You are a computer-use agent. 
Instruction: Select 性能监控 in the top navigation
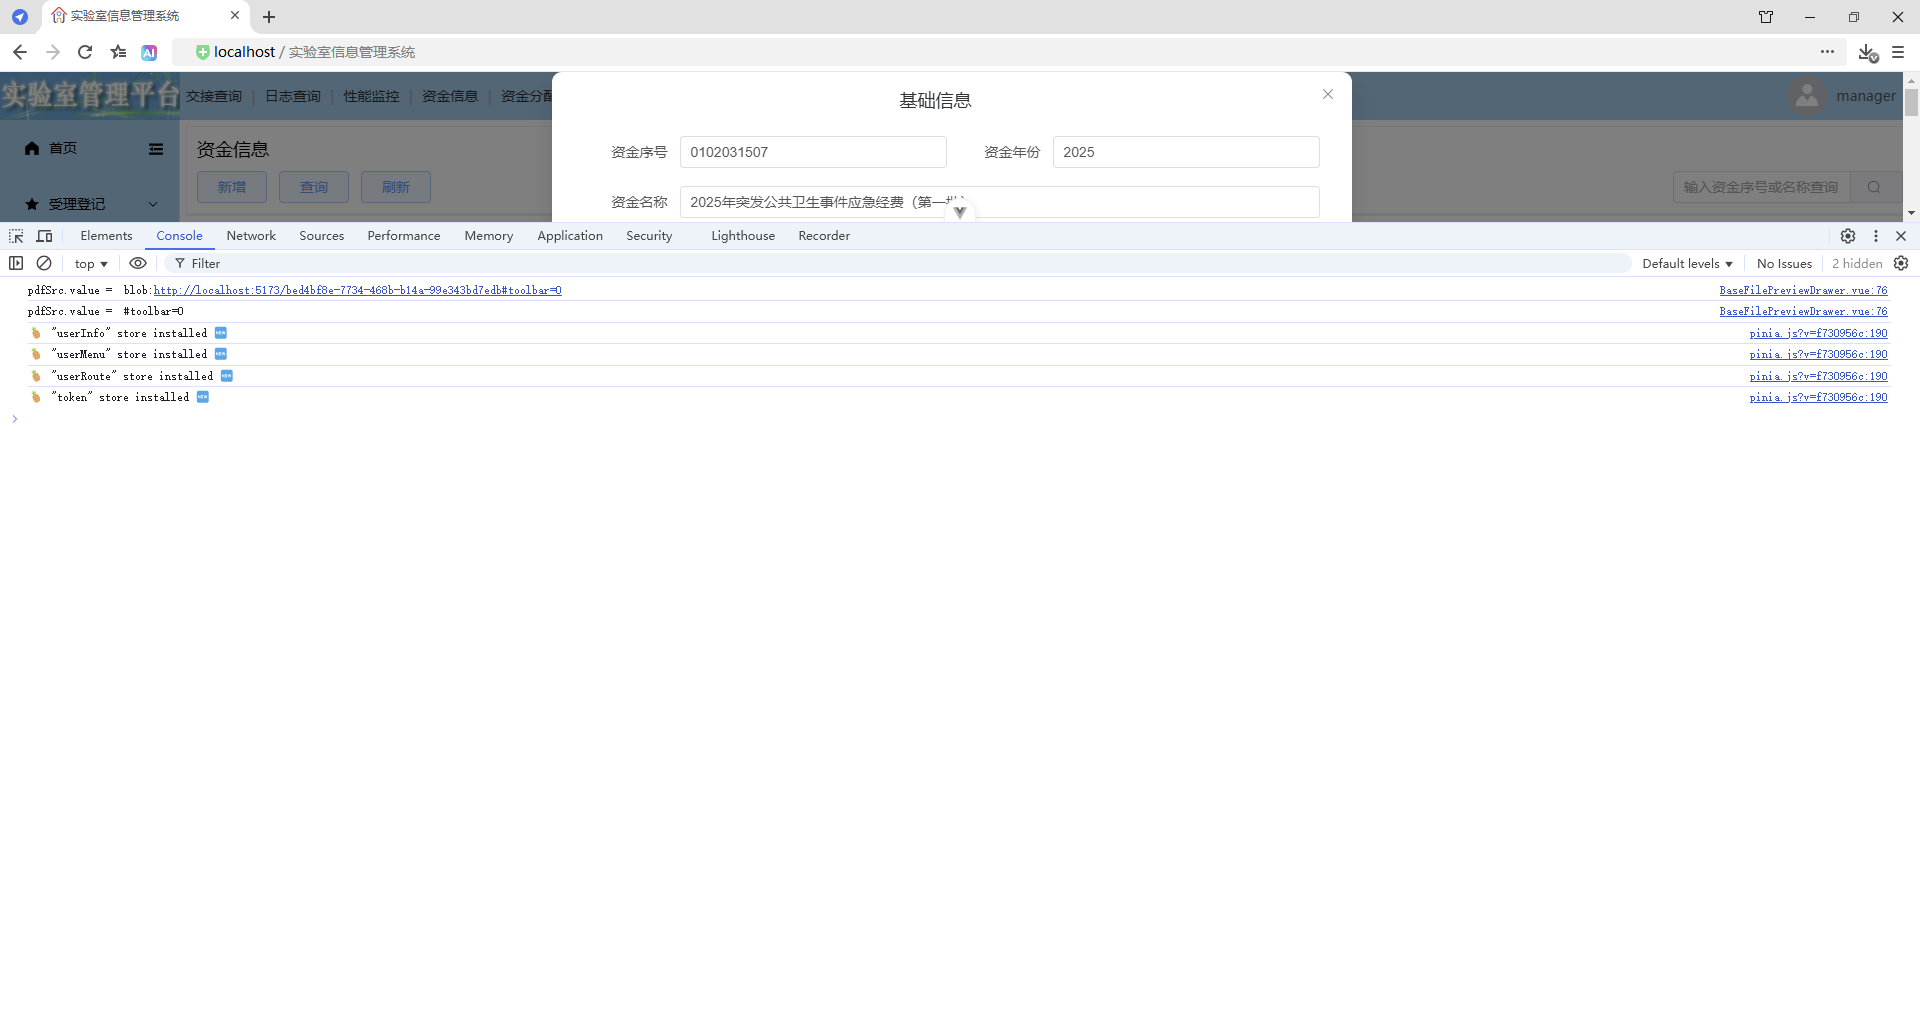[x=370, y=96]
